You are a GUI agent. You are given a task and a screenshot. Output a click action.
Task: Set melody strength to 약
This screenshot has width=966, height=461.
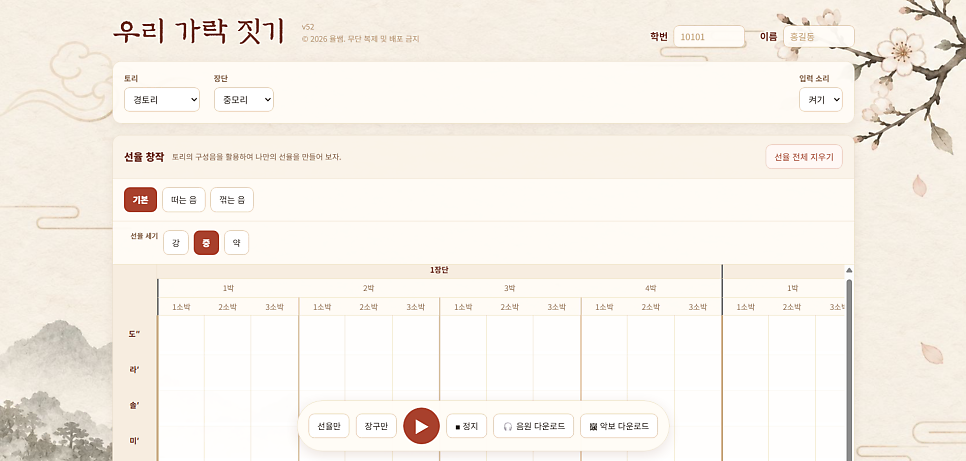(x=237, y=243)
